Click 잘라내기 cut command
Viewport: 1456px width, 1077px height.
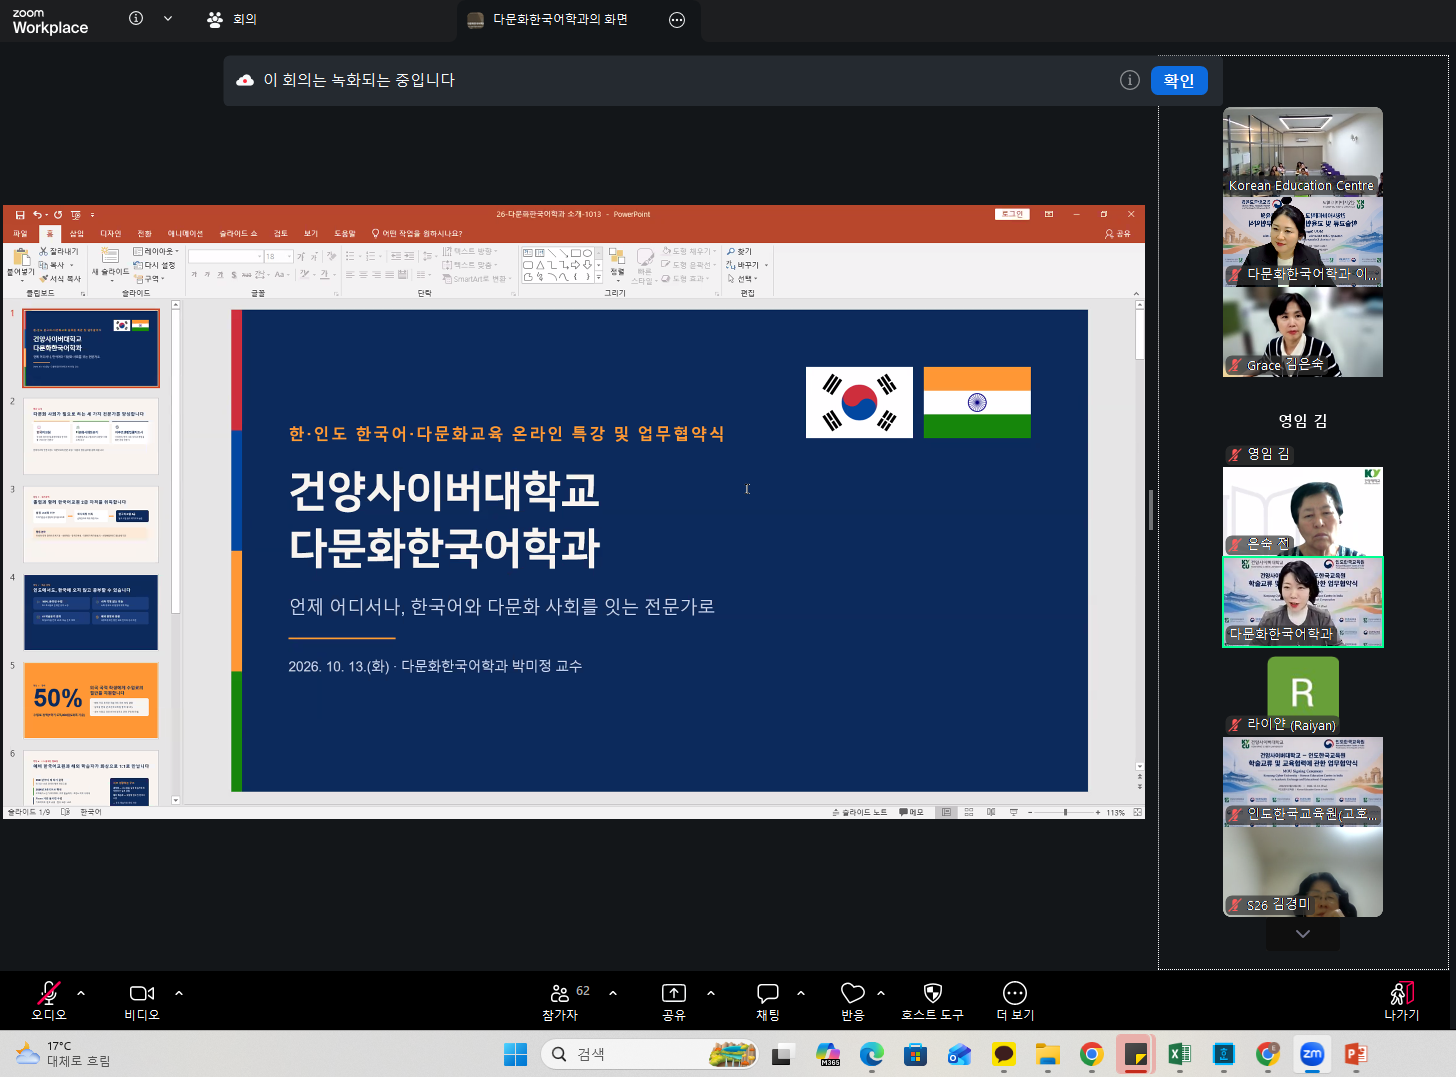tap(59, 251)
